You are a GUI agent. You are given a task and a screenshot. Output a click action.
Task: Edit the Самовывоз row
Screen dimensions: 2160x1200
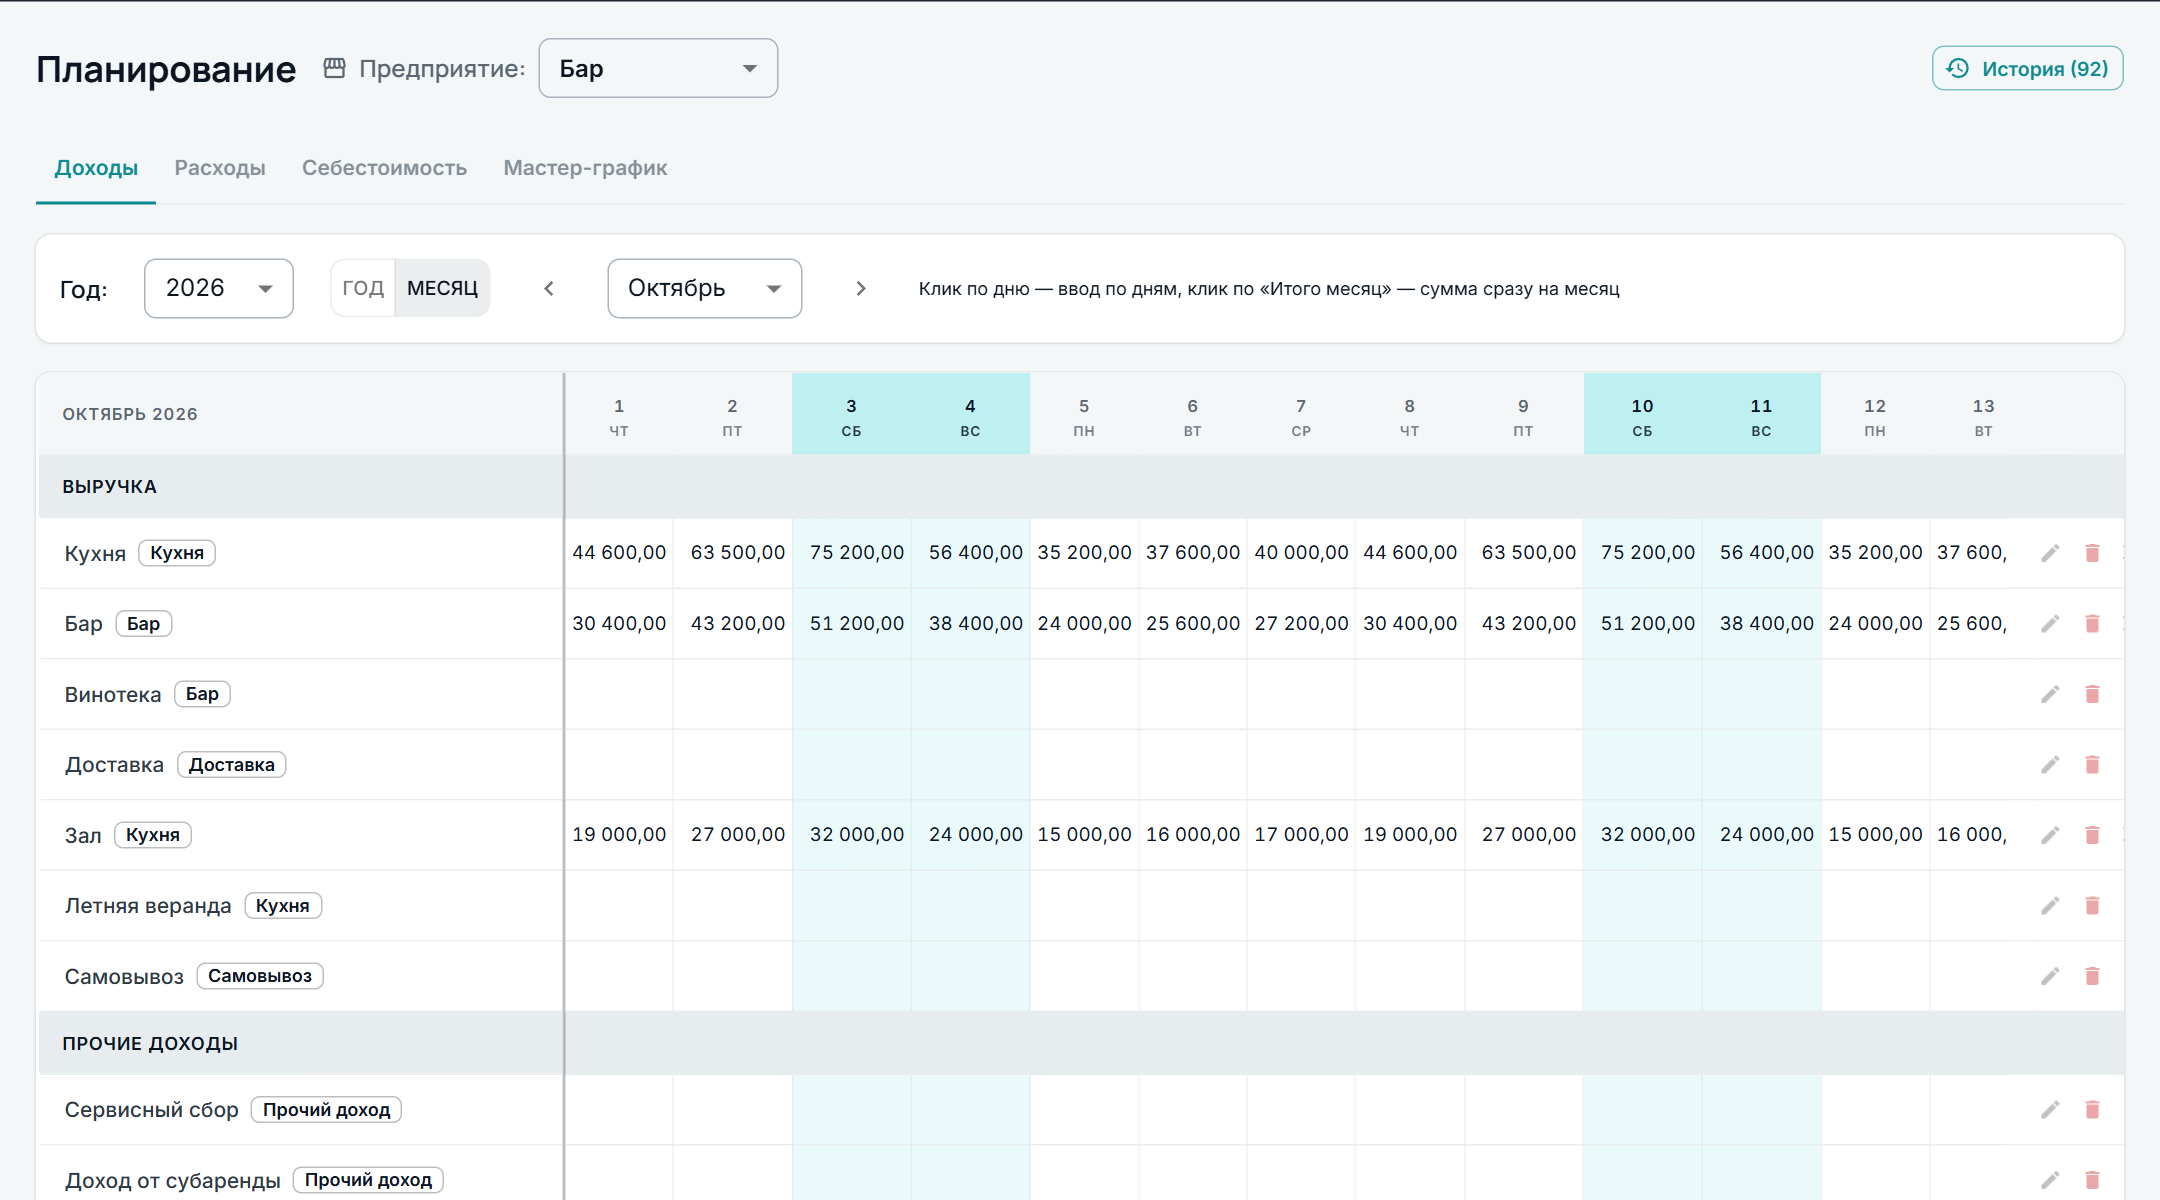click(x=2050, y=976)
